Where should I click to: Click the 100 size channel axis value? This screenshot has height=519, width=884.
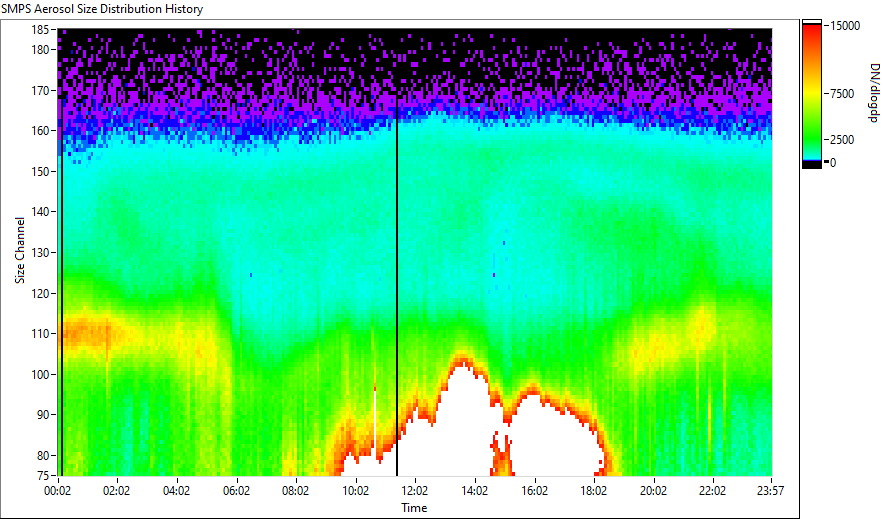coord(41,374)
